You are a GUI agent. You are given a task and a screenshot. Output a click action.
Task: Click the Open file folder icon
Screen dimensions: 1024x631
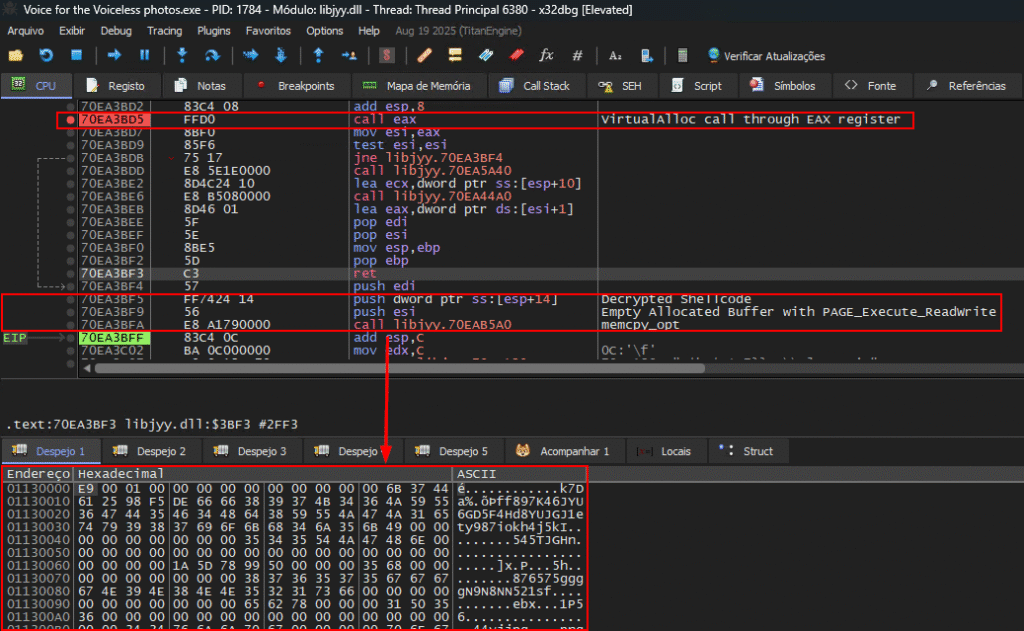17,55
